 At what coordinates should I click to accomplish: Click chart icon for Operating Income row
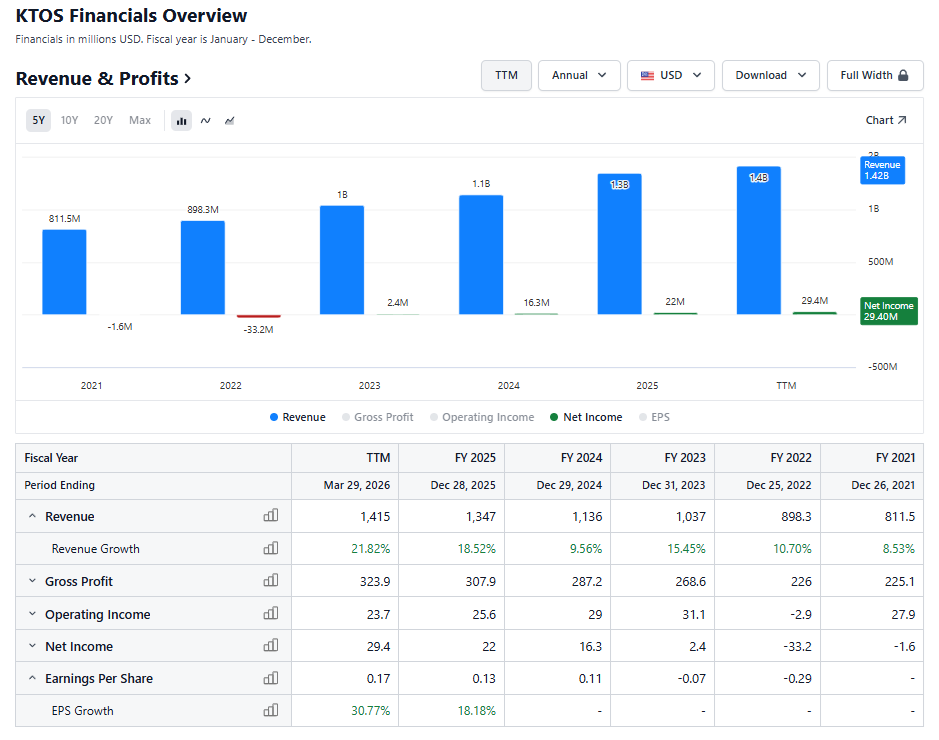point(271,613)
